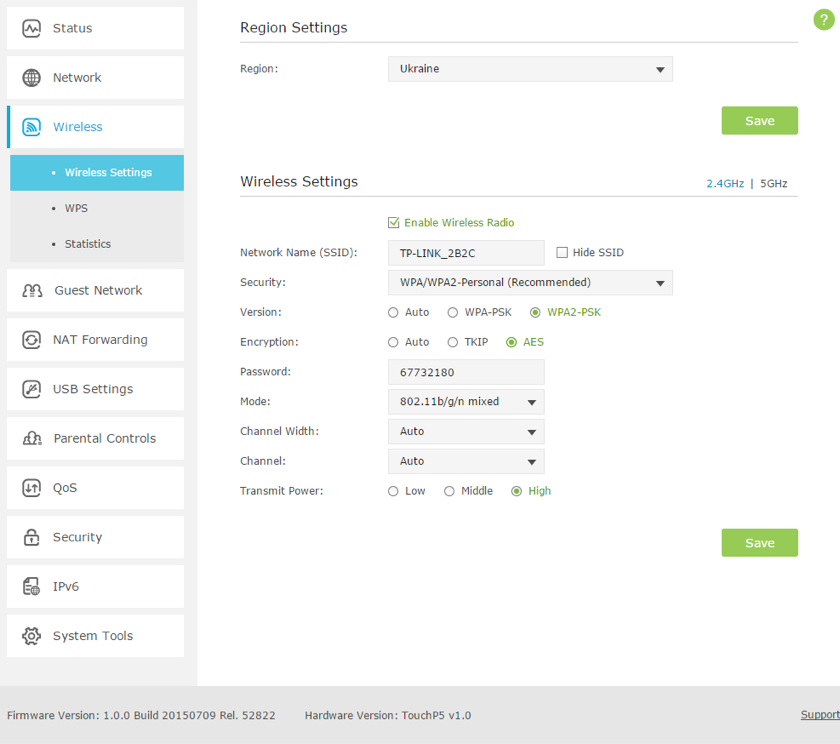Open System Tools gear icon
This screenshot has width=840, height=744.
click(31, 636)
